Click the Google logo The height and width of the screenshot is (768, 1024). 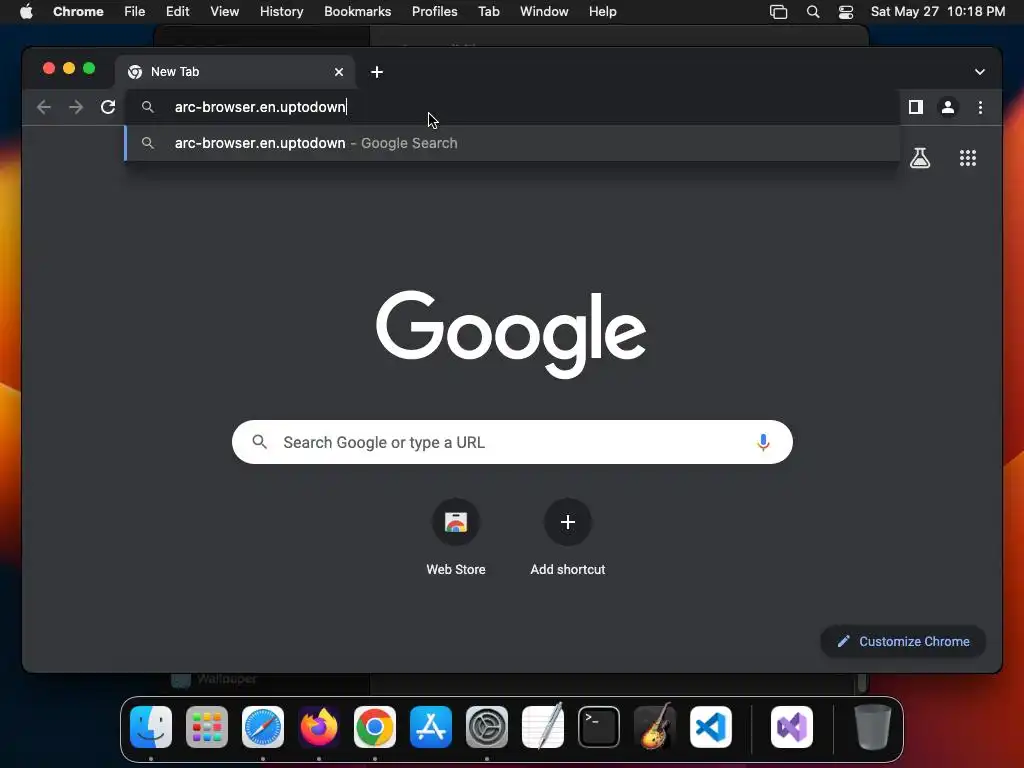511,333
